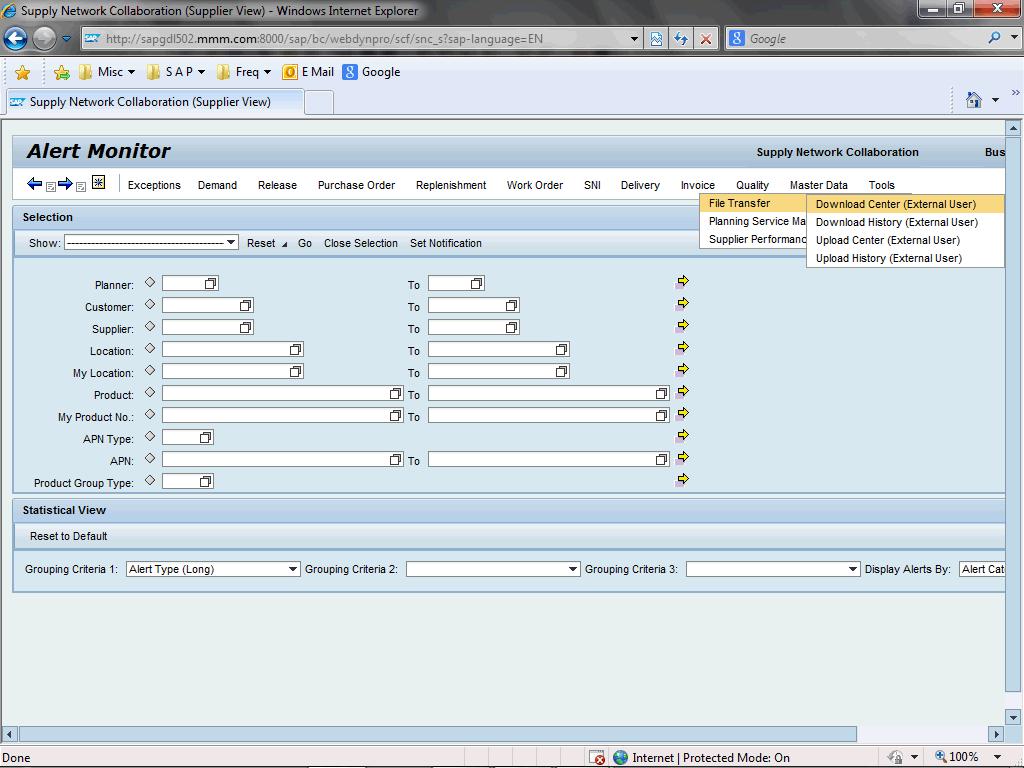Image resolution: width=1024 pixels, height=768 pixels.
Task: Open value help for Customer from-field
Action: coord(246,306)
